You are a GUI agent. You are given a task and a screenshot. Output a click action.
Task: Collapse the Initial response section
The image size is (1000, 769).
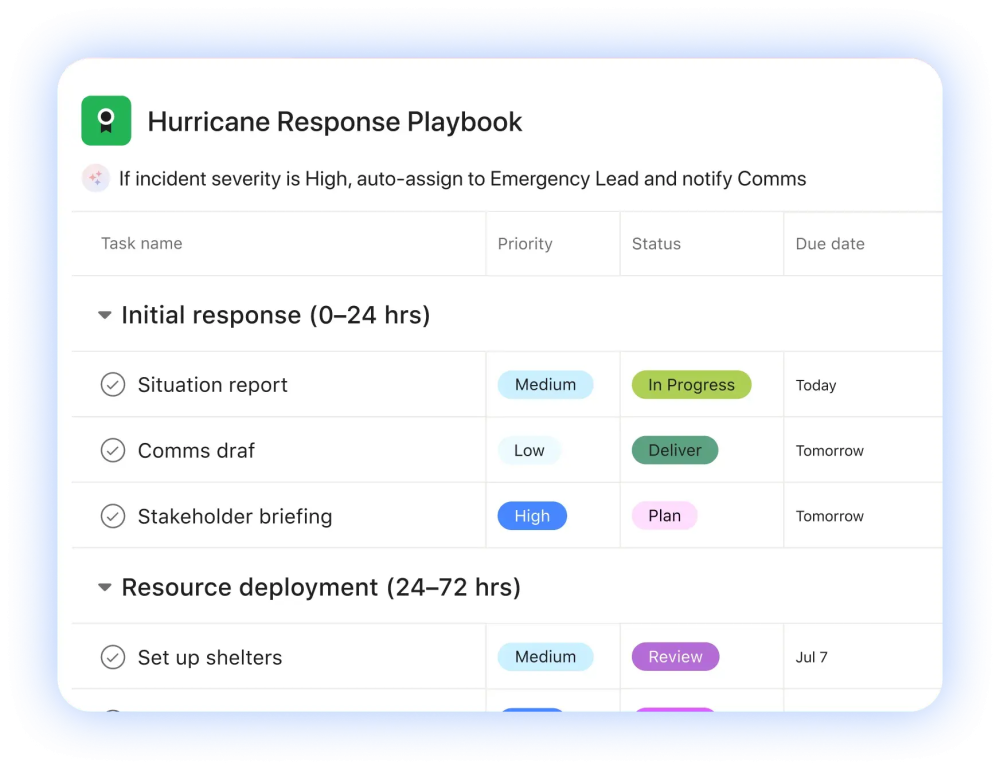coord(104,316)
